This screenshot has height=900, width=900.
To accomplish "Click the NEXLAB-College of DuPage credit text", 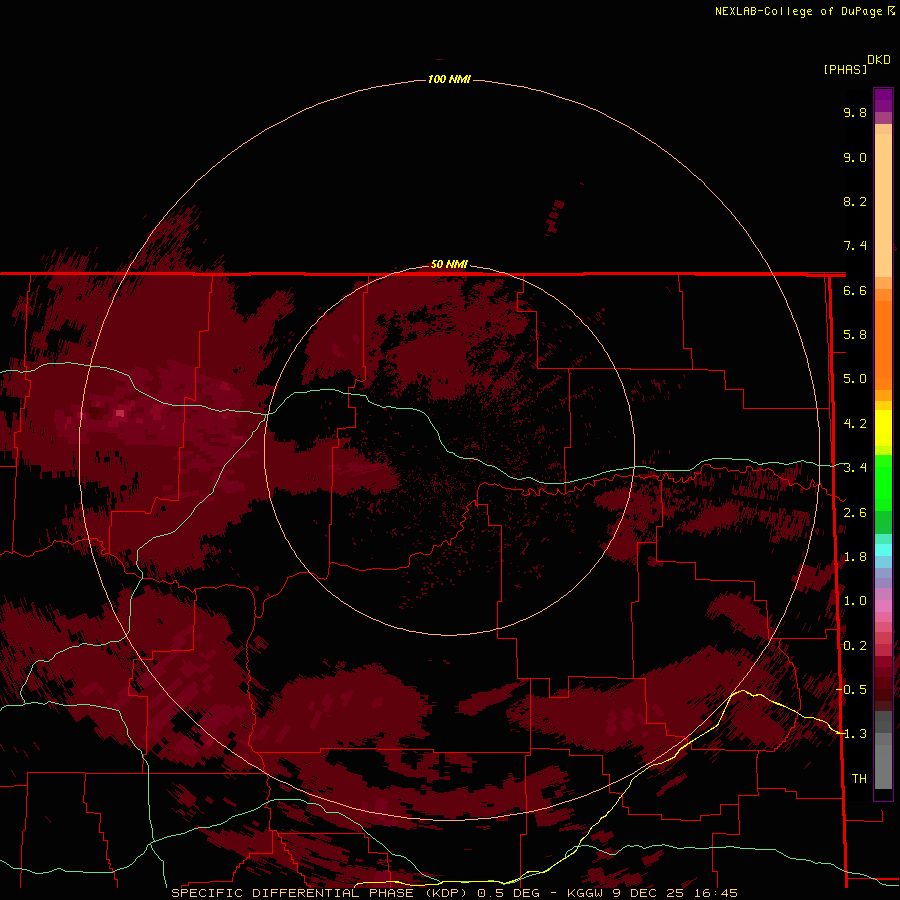I will [799, 11].
